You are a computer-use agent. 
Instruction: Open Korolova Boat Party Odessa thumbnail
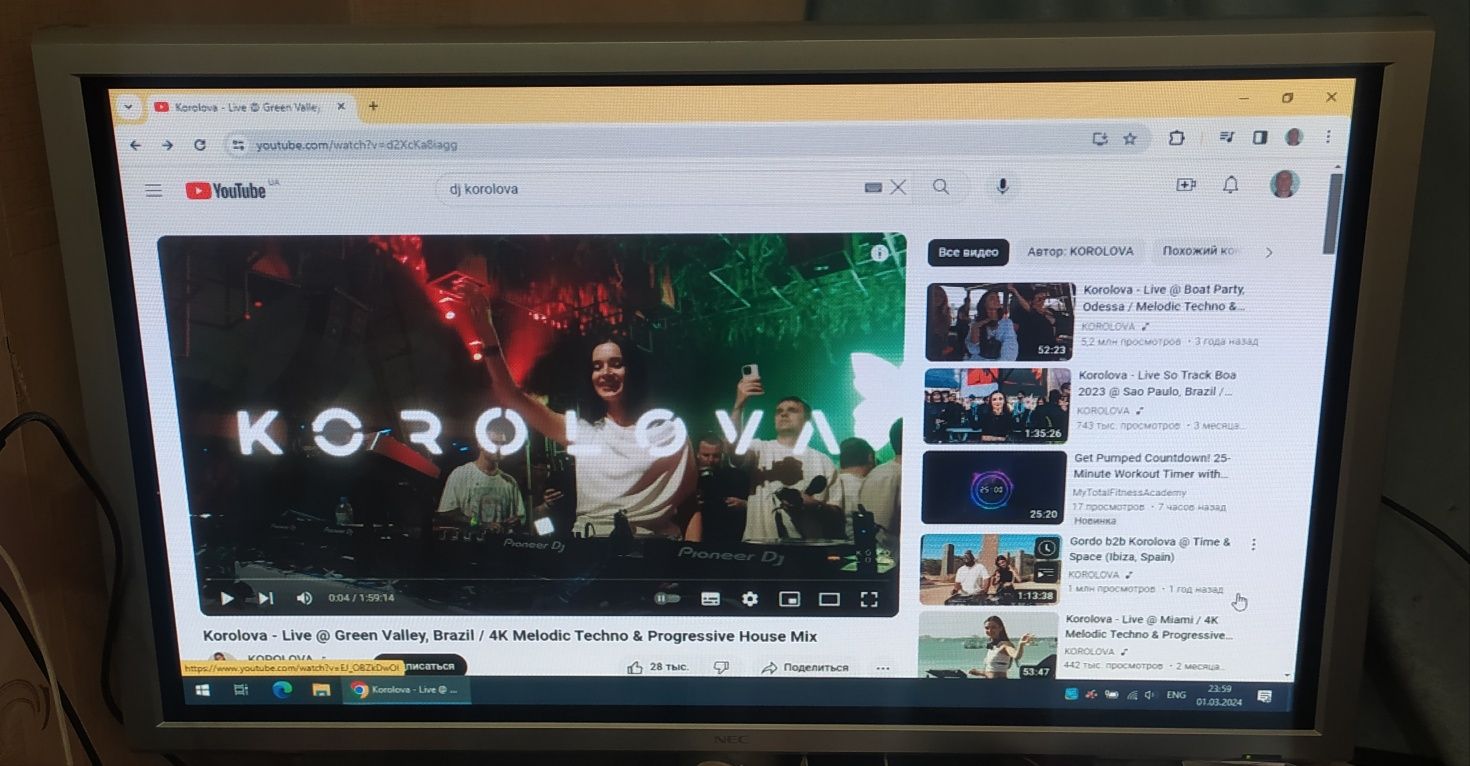[999, 321]
